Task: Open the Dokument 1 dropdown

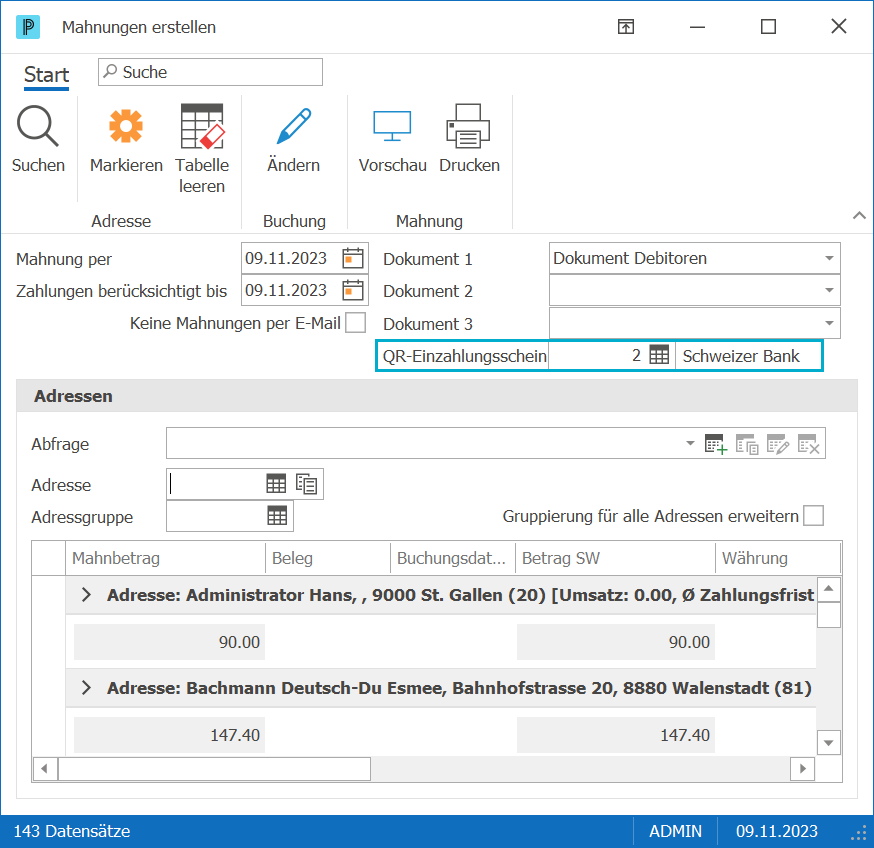Action: pos(829,258)
